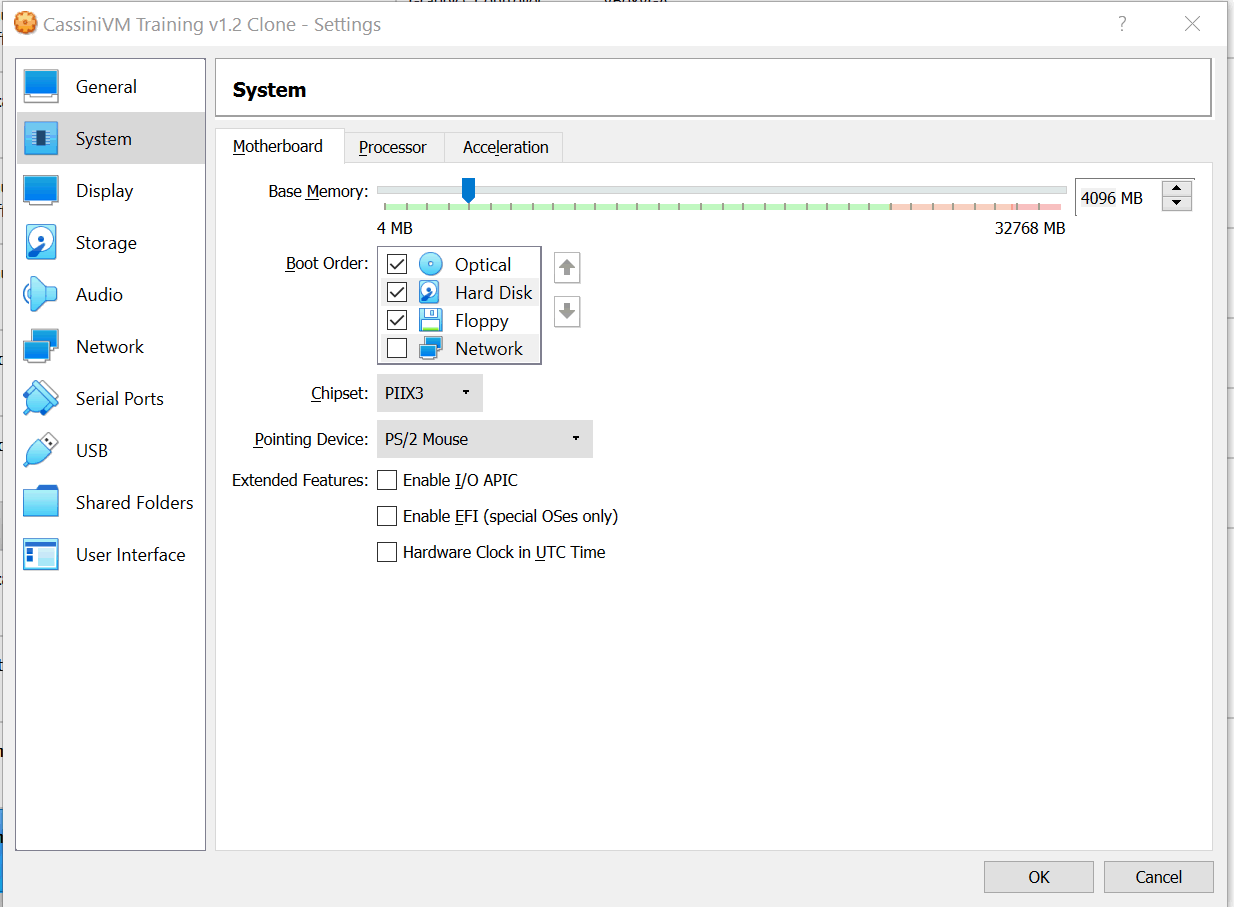Click the USB label in sidebar
Screen dimensions: 1234x907
click(x=92, y=451)
